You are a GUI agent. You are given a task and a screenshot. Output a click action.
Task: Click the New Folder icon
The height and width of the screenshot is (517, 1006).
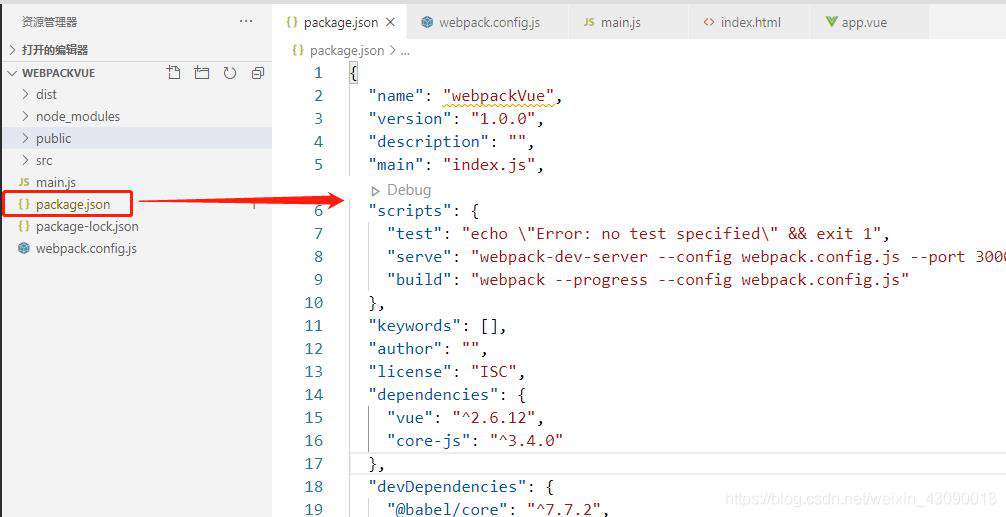pos(202,72)
